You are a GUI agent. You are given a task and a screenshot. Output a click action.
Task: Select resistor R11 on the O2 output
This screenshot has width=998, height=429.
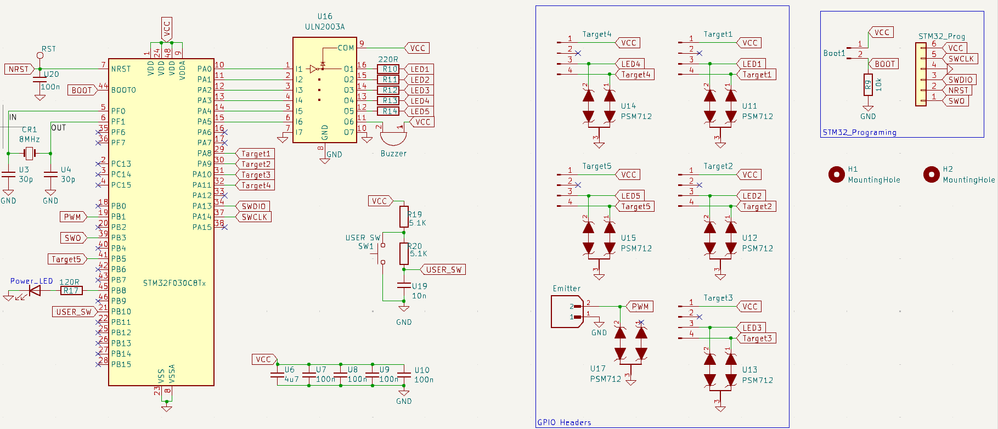(x=389, y=80)
